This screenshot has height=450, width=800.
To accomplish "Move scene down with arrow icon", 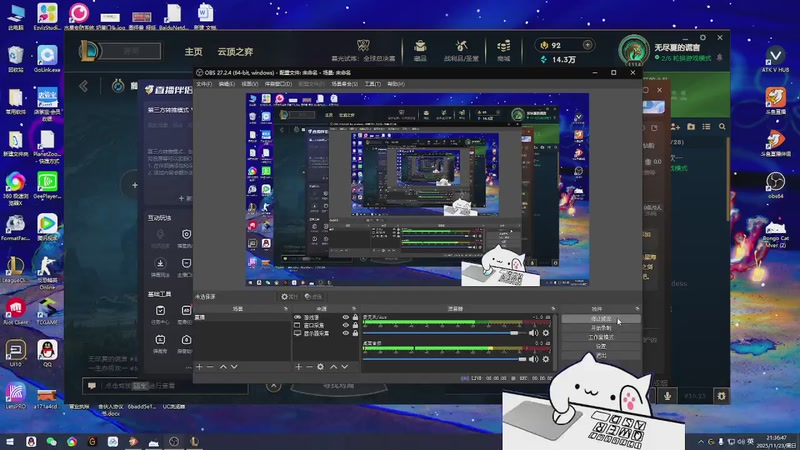I will point(234,367).
